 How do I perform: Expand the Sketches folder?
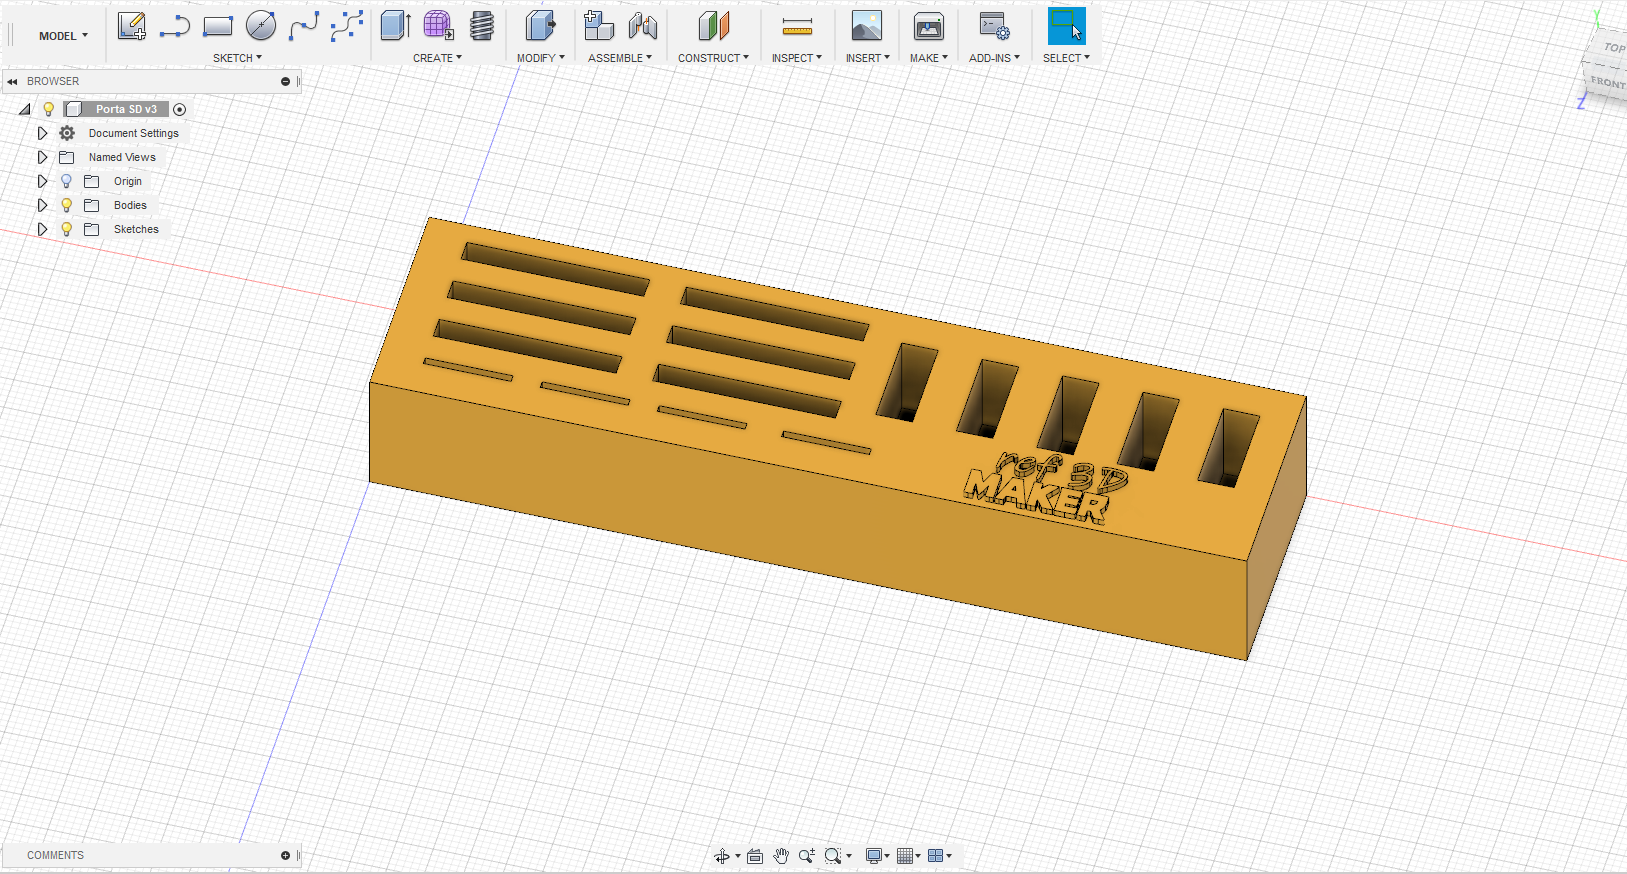pos(42,229)
